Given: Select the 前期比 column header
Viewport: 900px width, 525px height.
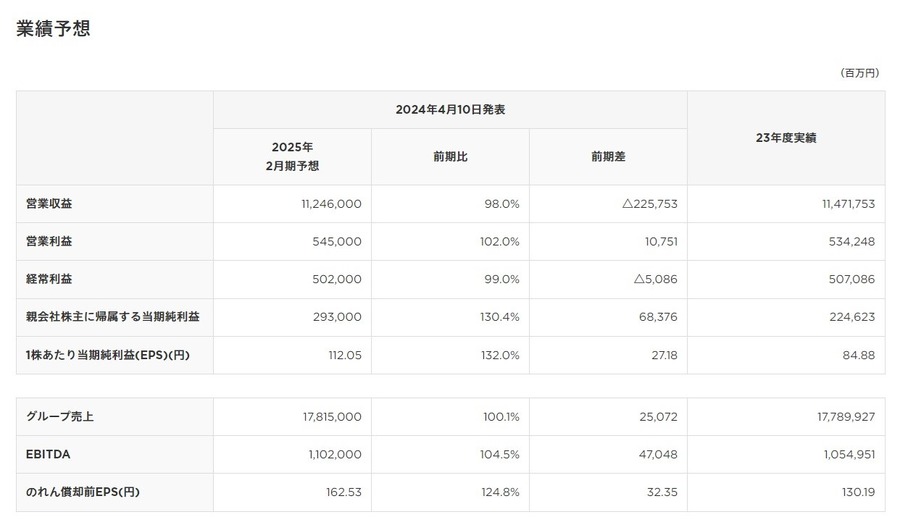Looking at the screenshot, I should pyautogui.click(x=450, y=157).
